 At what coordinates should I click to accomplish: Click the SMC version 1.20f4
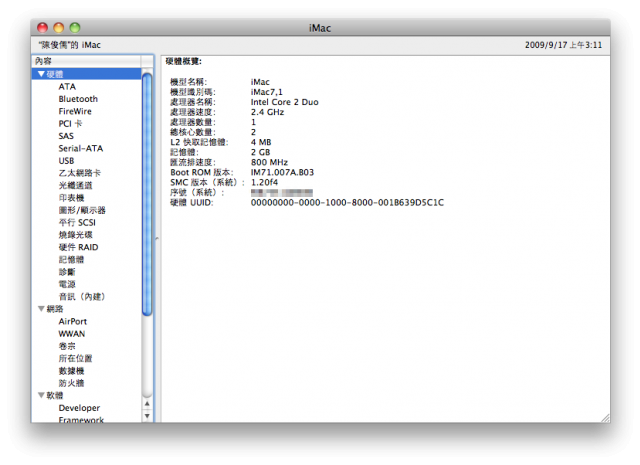pos(264,182)
